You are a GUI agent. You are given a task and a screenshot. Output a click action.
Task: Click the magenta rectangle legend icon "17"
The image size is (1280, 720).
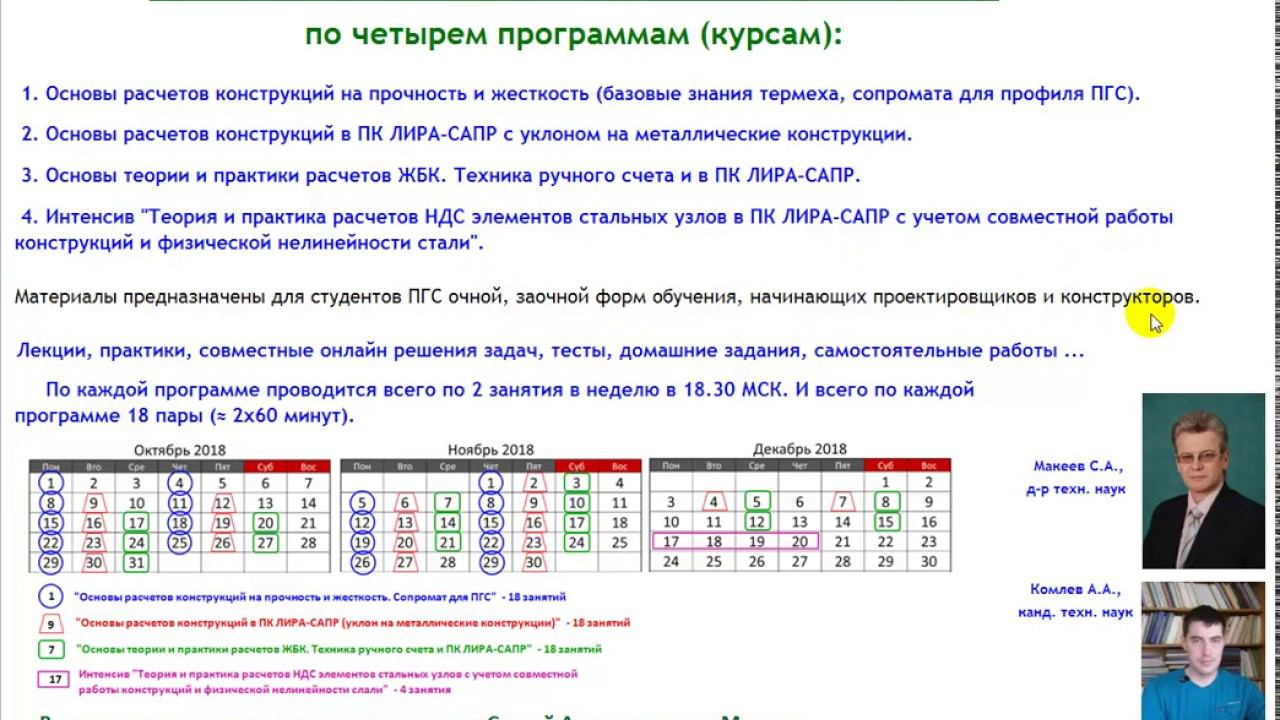[55, 680]
